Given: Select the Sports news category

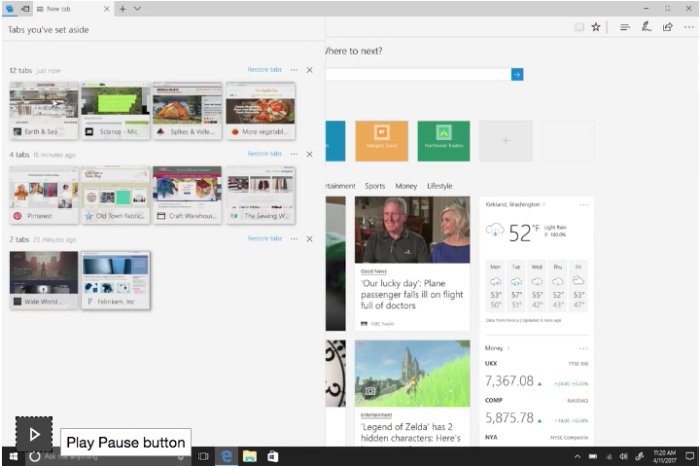Looking at the screenshot, I should click(375, 186).
